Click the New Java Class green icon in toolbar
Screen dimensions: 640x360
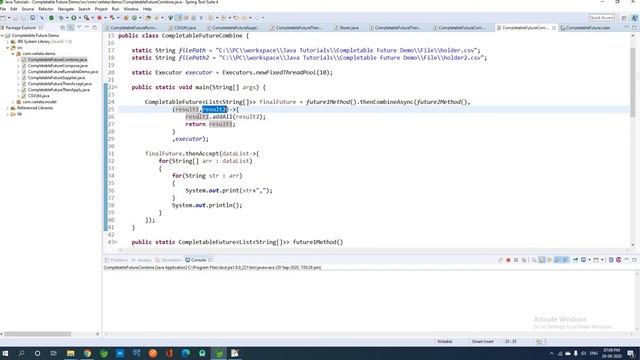[x=134, y=18]
